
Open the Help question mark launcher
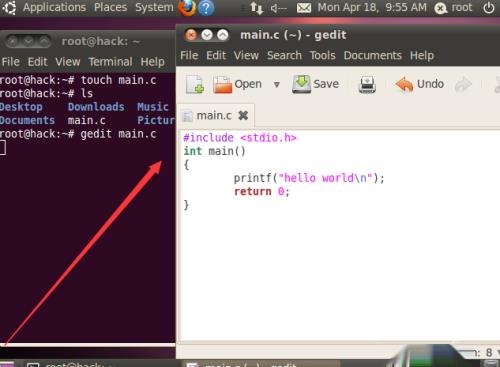point(206,8)
